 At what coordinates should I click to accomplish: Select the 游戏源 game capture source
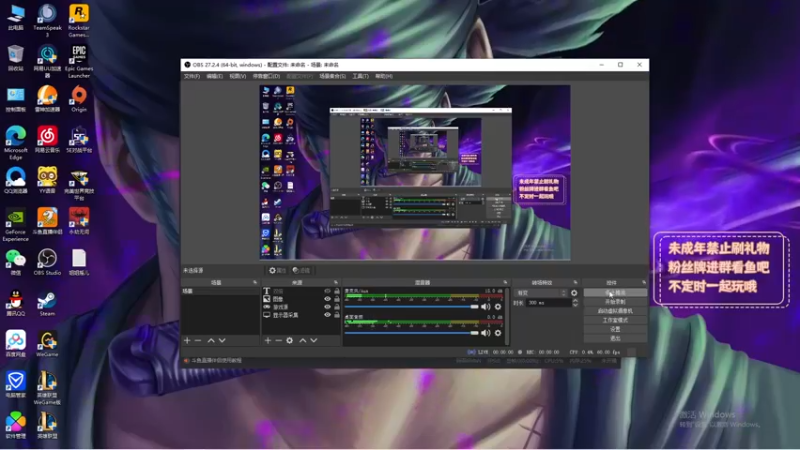301,307
